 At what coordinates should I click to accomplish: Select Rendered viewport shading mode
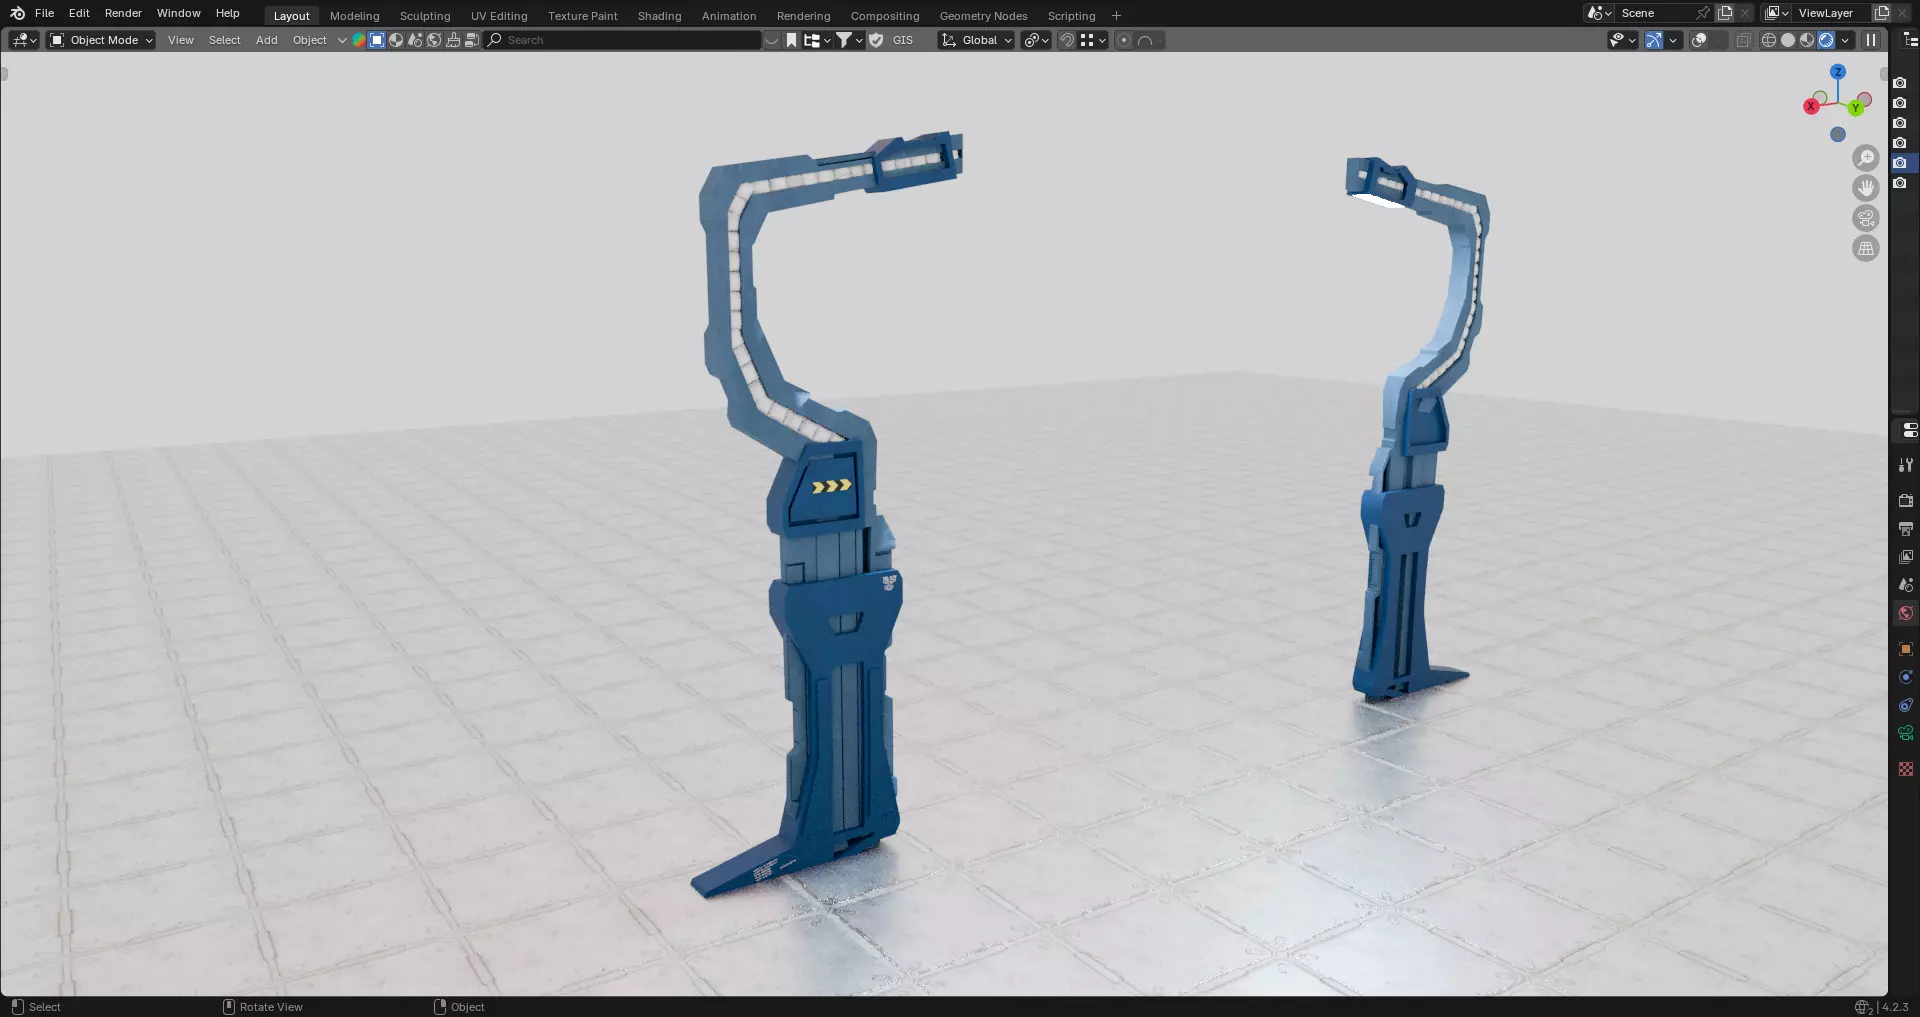(x=1826, y=40)
